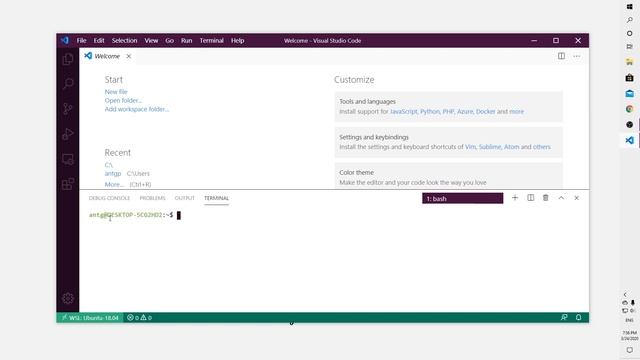Open the Mail app from taskbar

coord(629,93)
